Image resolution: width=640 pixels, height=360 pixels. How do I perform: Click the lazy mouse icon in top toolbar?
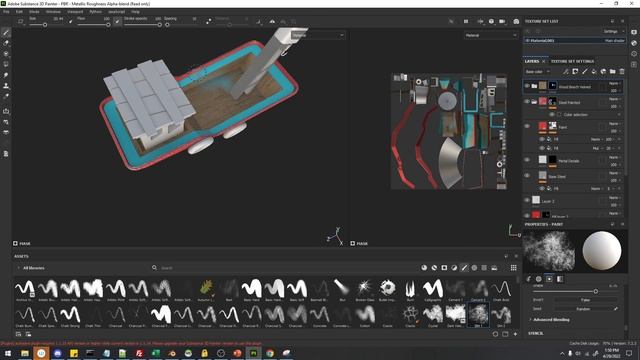tap(209, 22)
